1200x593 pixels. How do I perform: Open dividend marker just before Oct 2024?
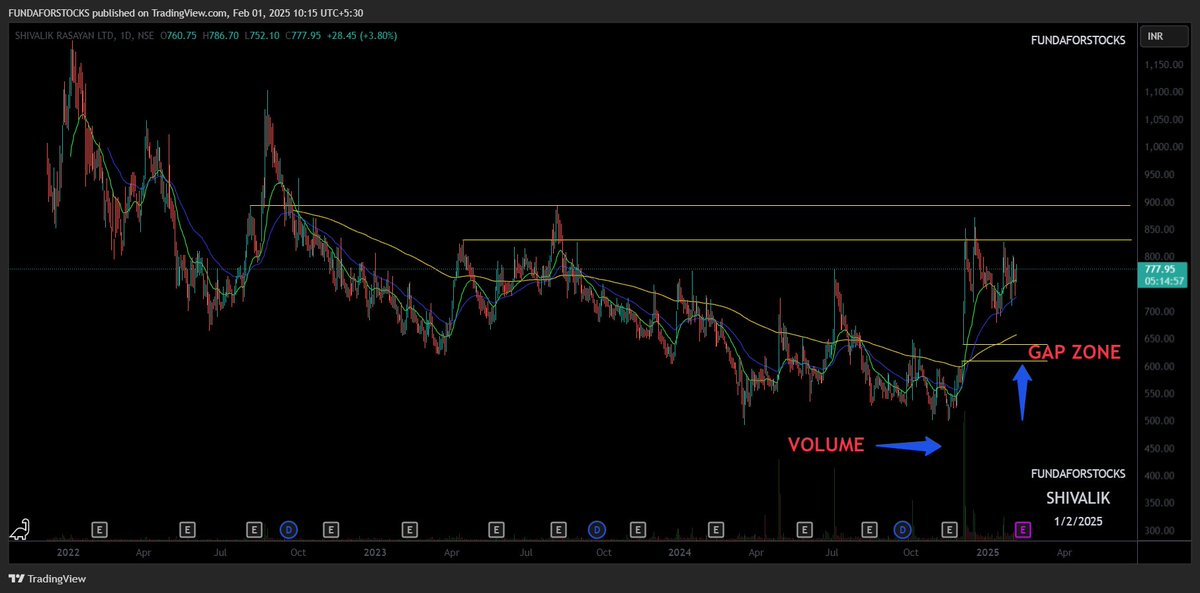pos(903,528)
